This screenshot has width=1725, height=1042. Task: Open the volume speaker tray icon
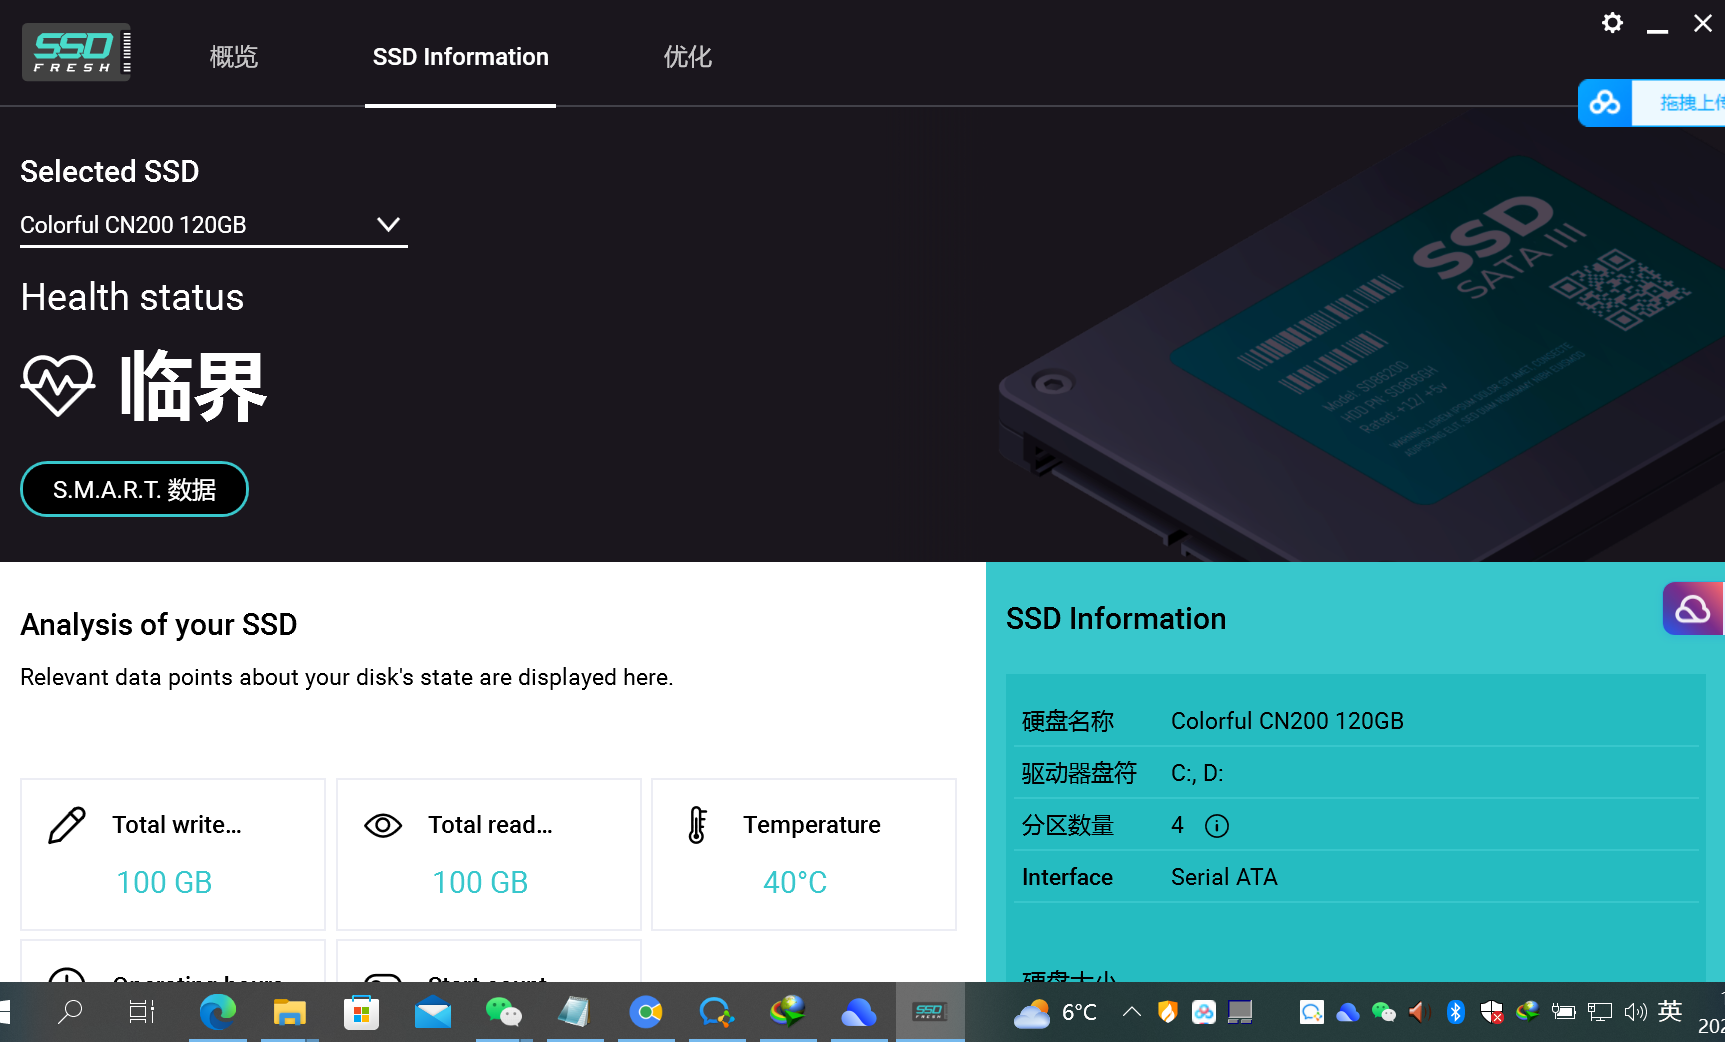coord(1635,1012)
